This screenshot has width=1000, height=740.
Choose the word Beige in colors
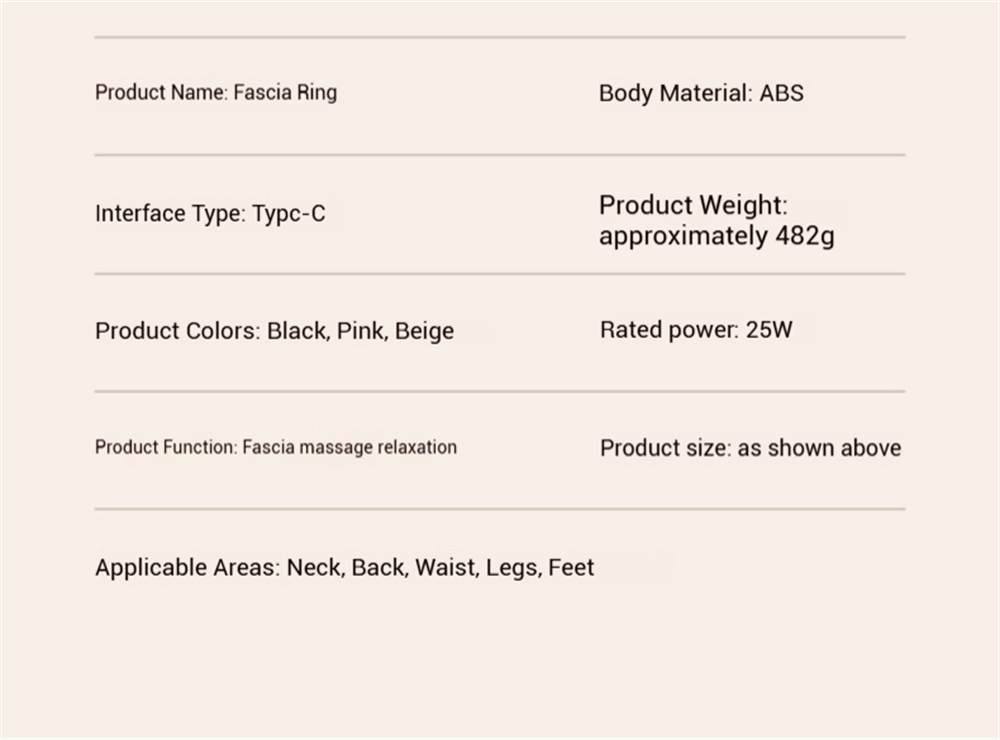point(424,331)
